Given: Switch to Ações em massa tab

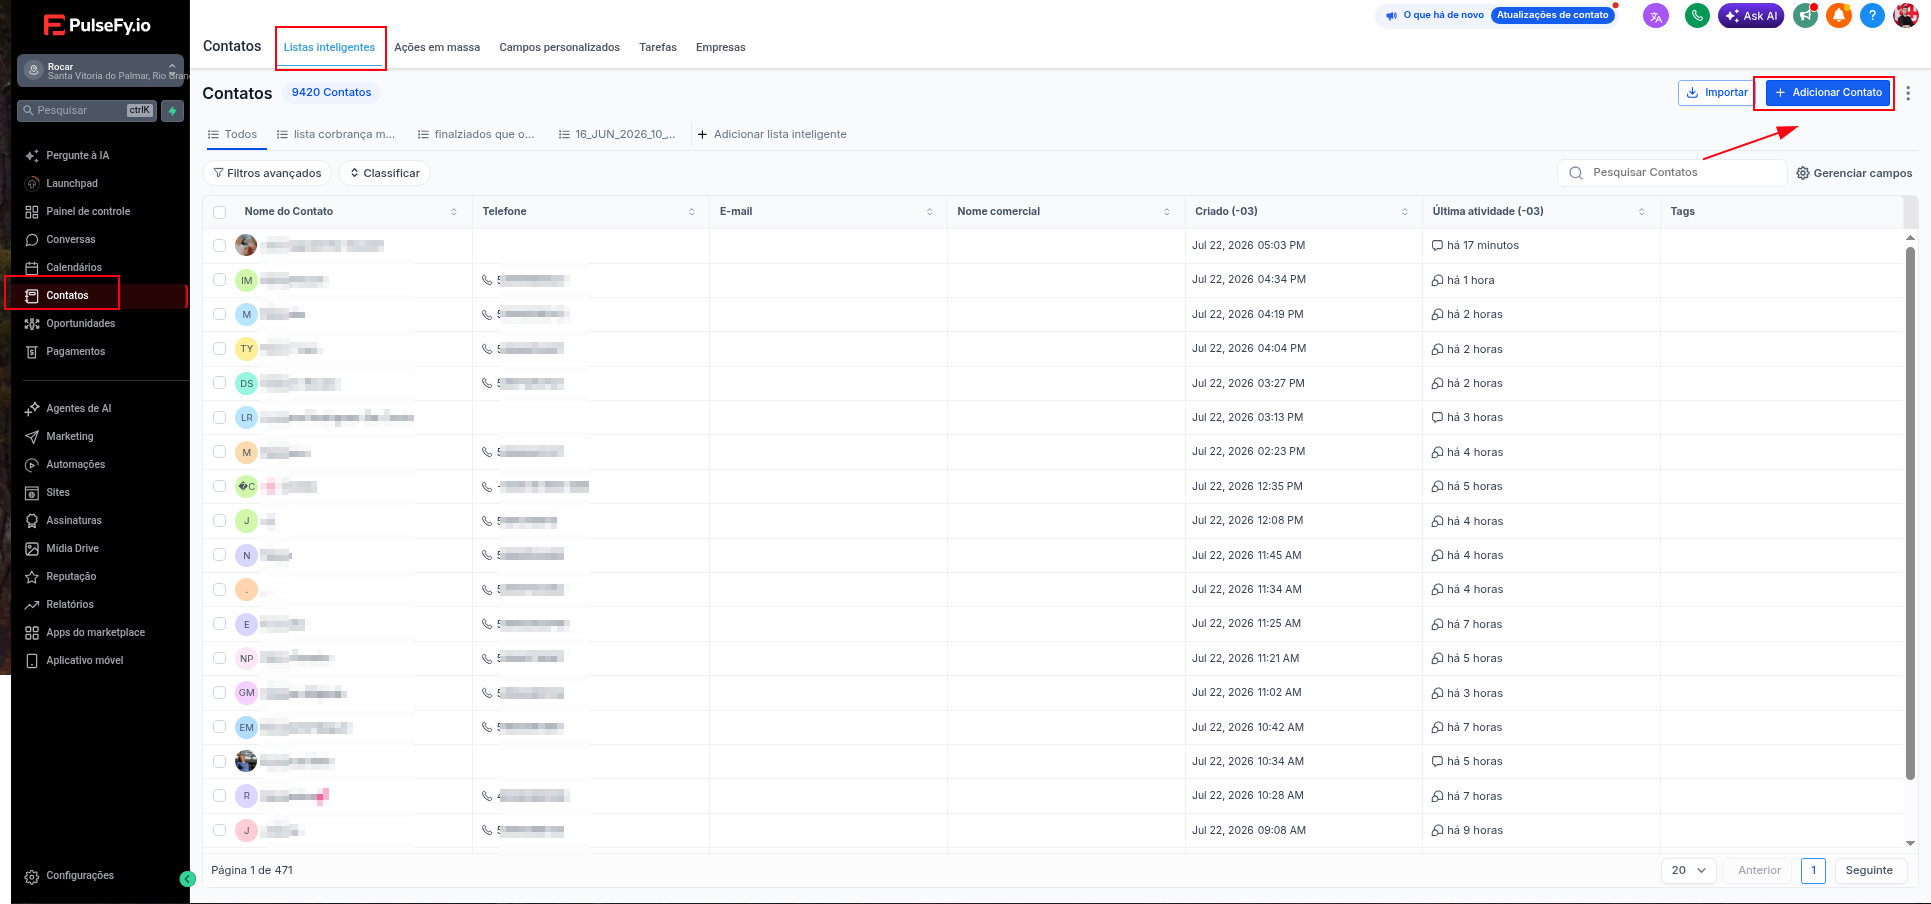Looking at the screenshot, I should (x=437, y=47).
